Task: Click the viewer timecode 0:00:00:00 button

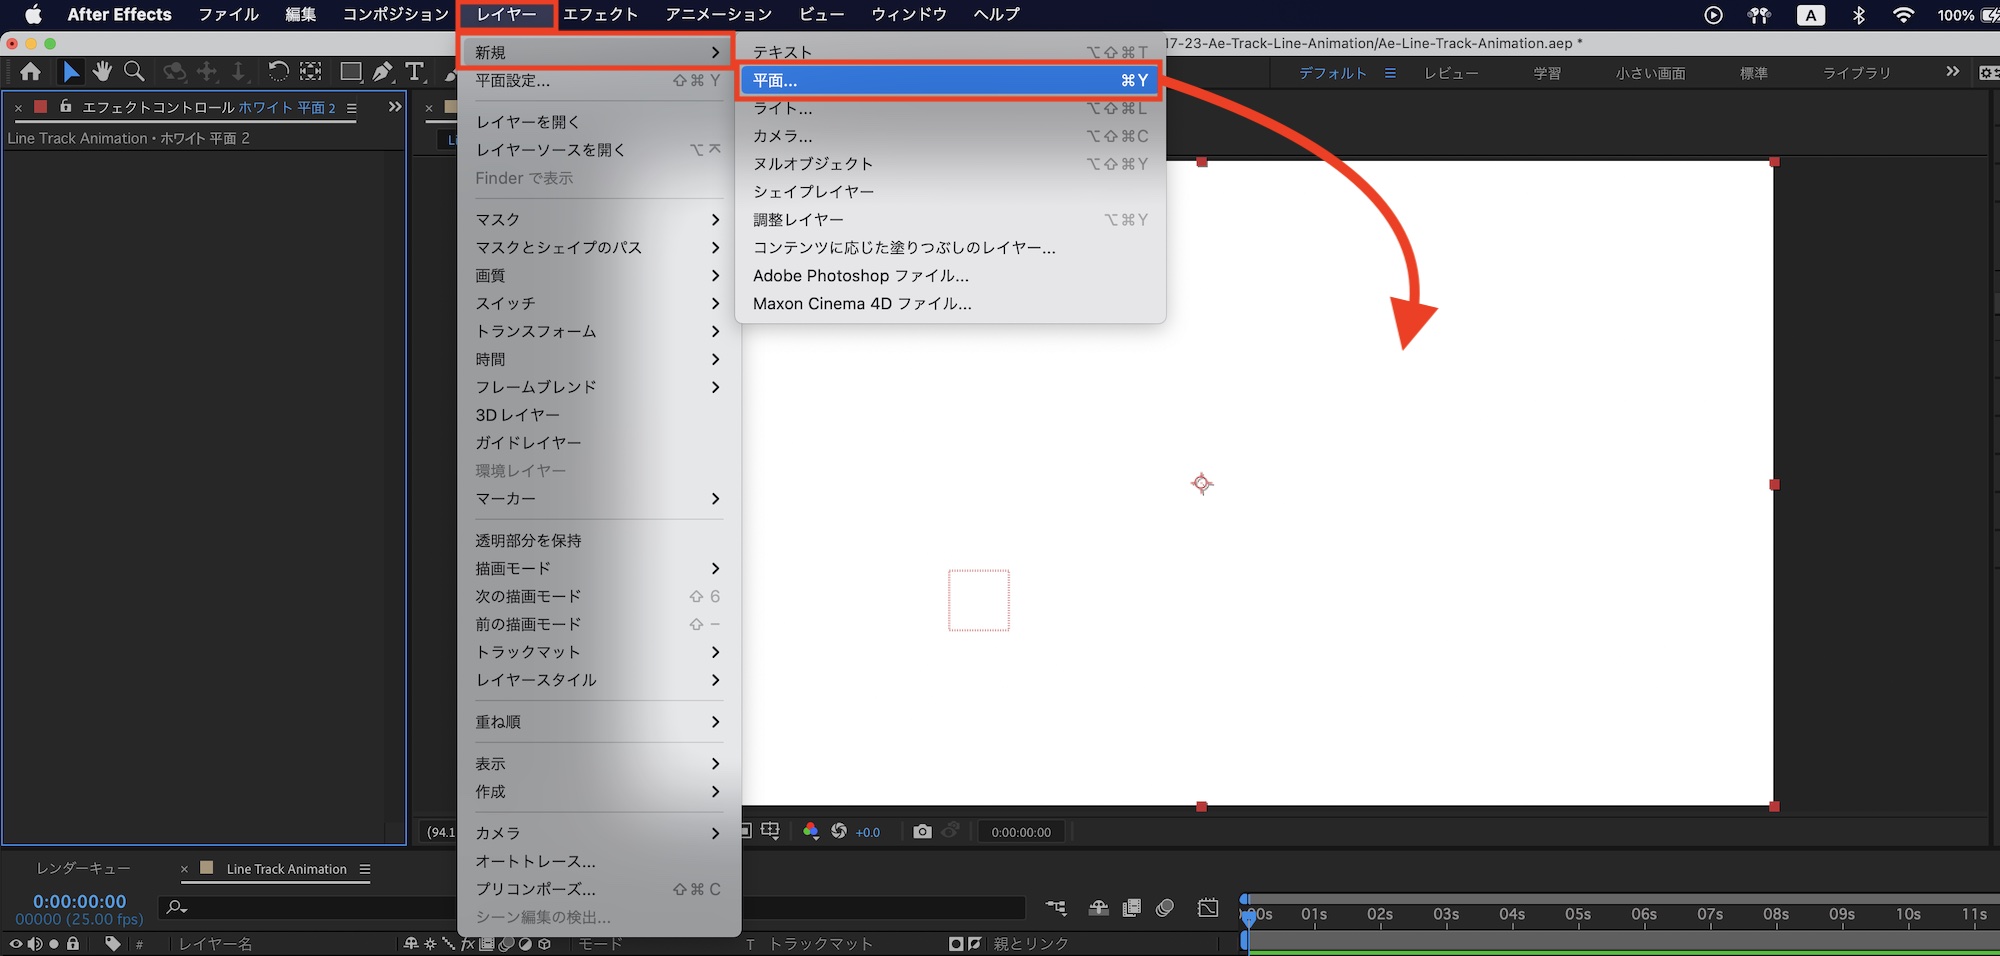Action: pyautogui.click(x=1021, y=832)
